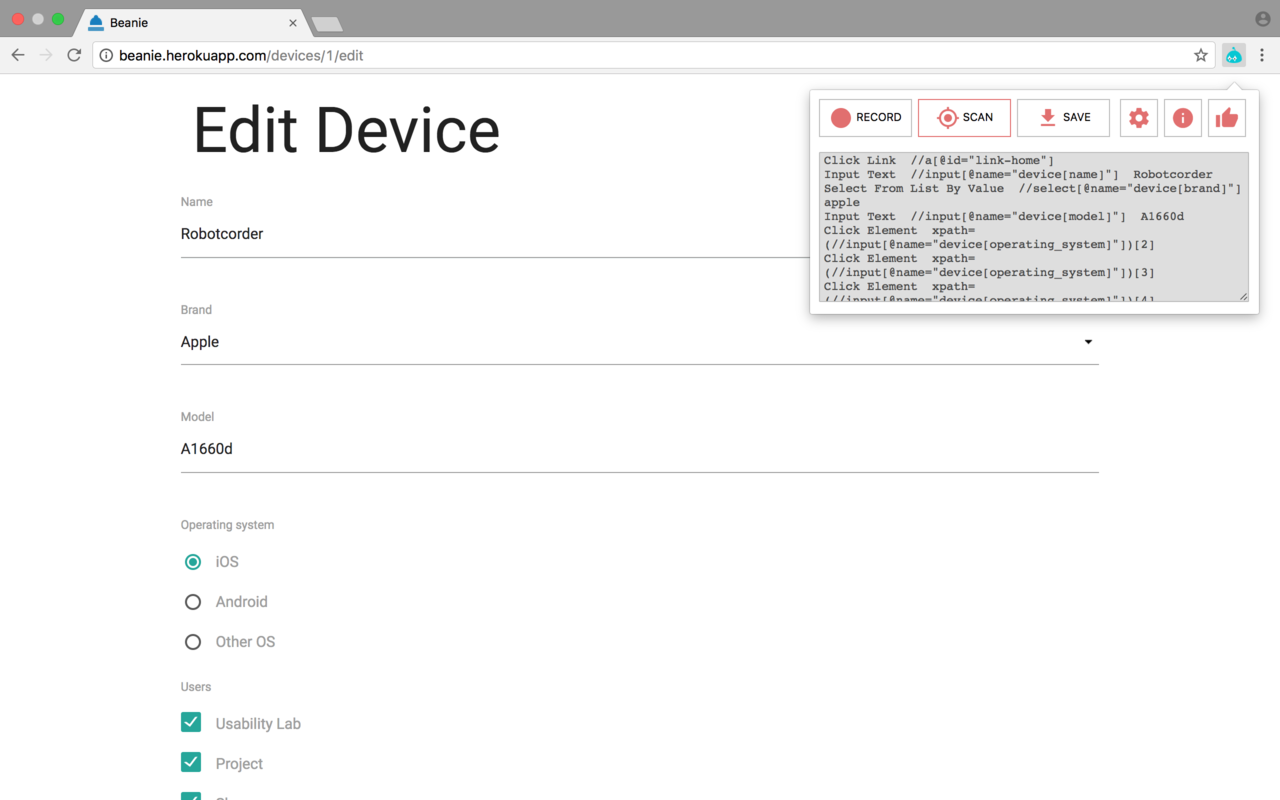Click the Users label

point(196,687)
